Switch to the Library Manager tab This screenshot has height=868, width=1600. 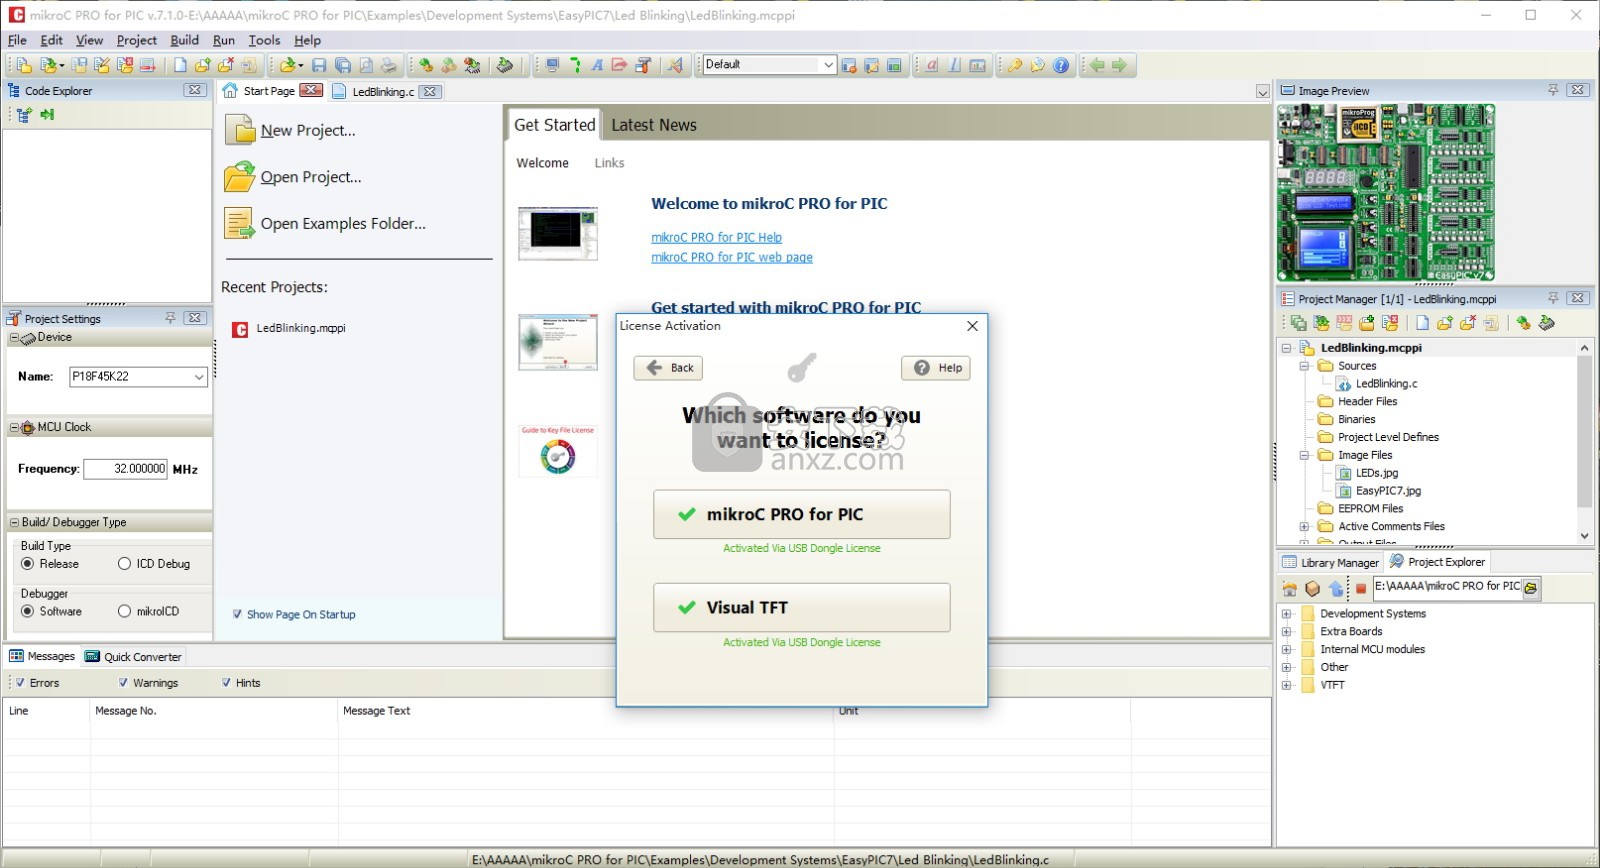pyautogui.click(x=1330, y=563)
